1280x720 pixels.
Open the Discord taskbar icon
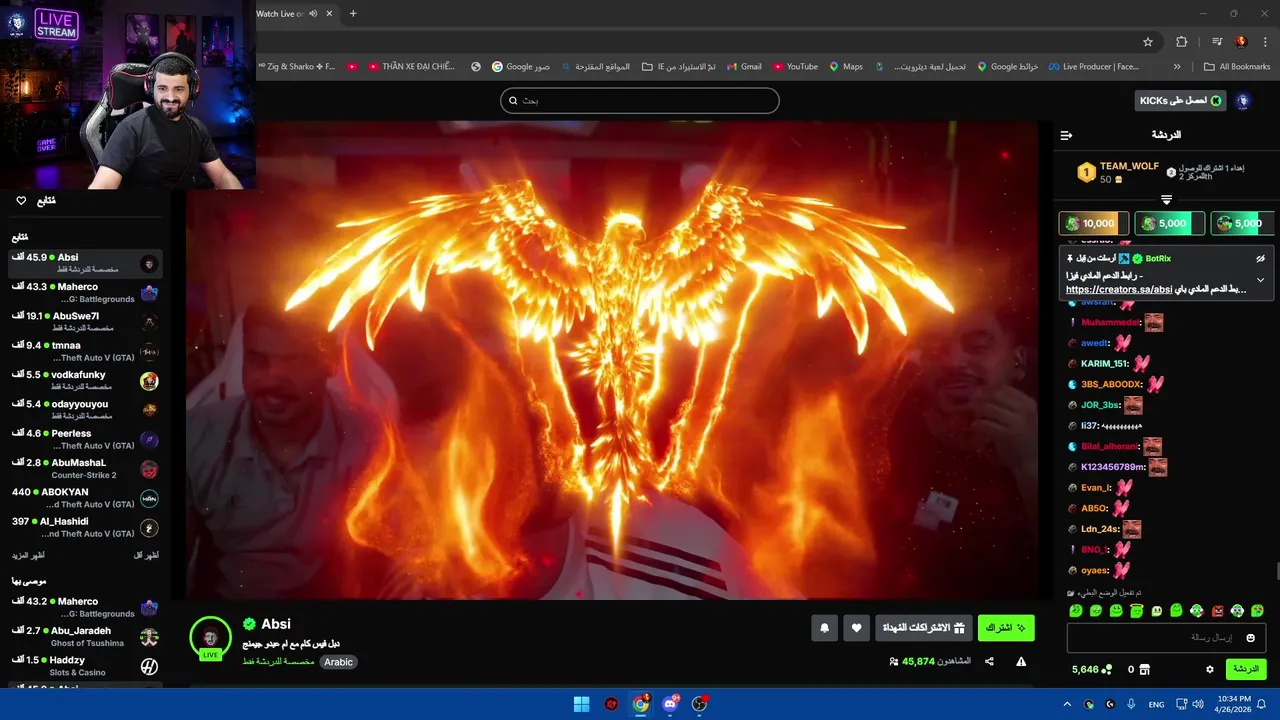tap(670, 704)
